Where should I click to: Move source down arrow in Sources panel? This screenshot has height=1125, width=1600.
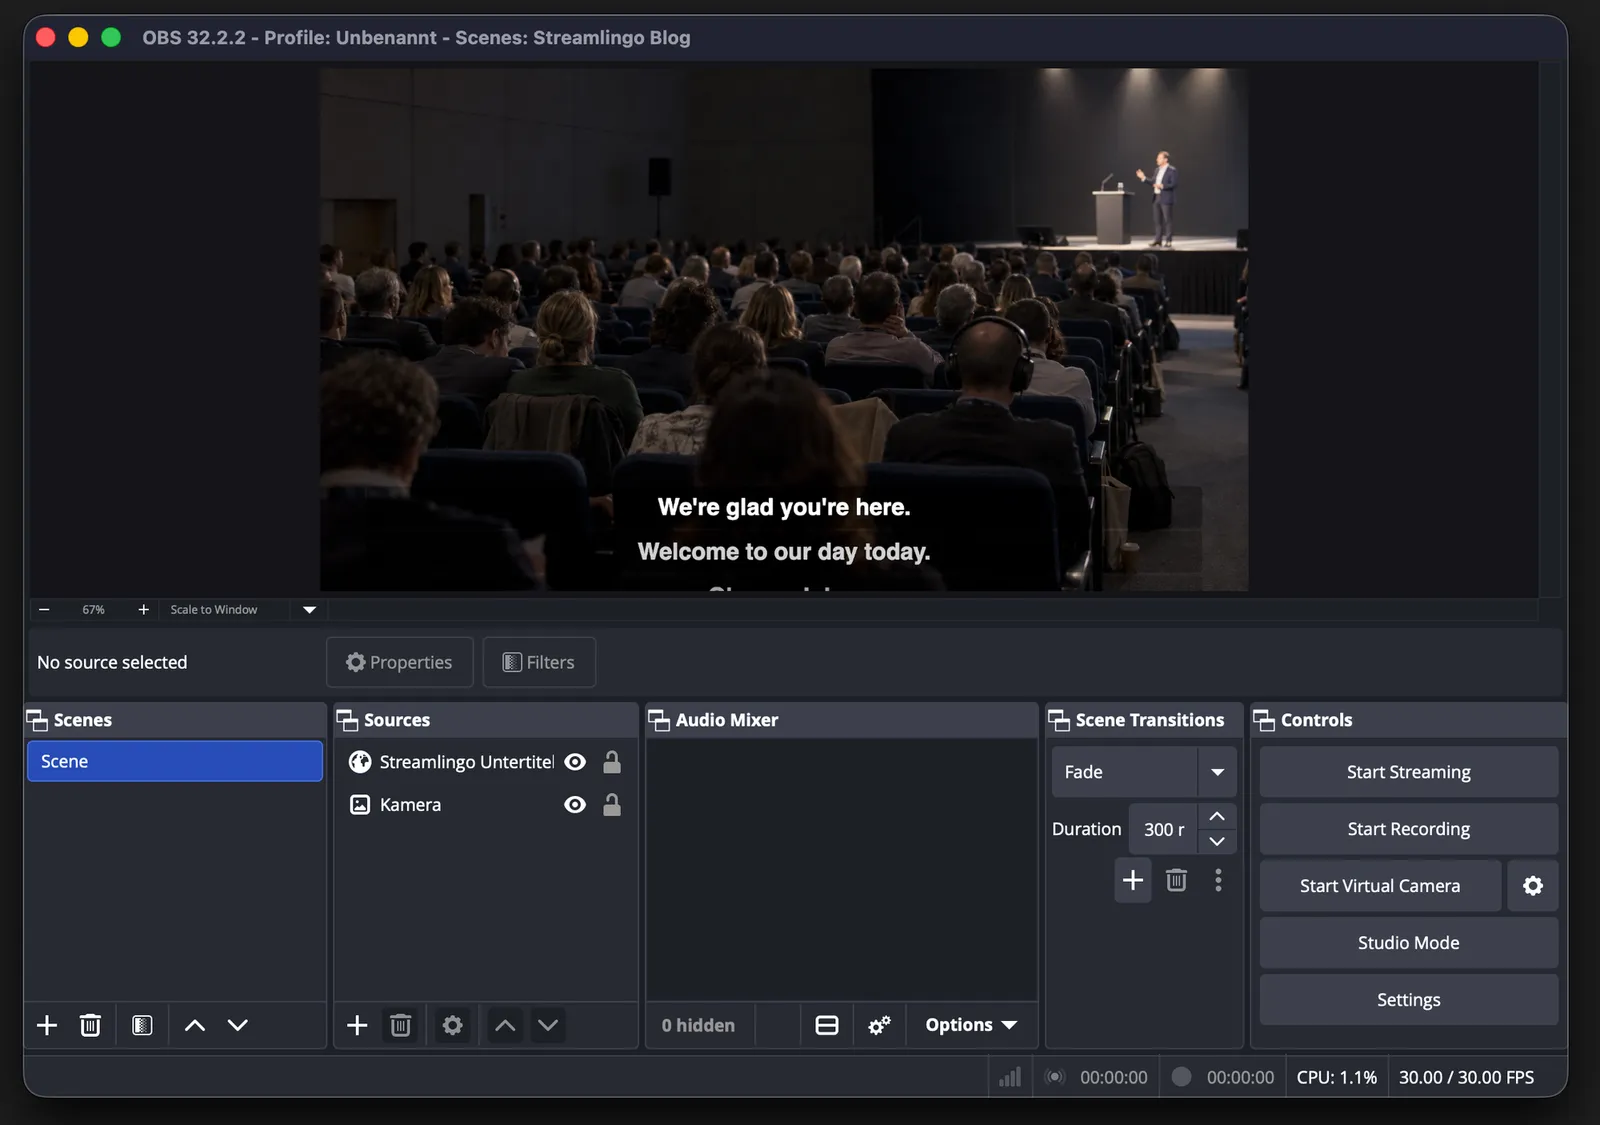548,1025
